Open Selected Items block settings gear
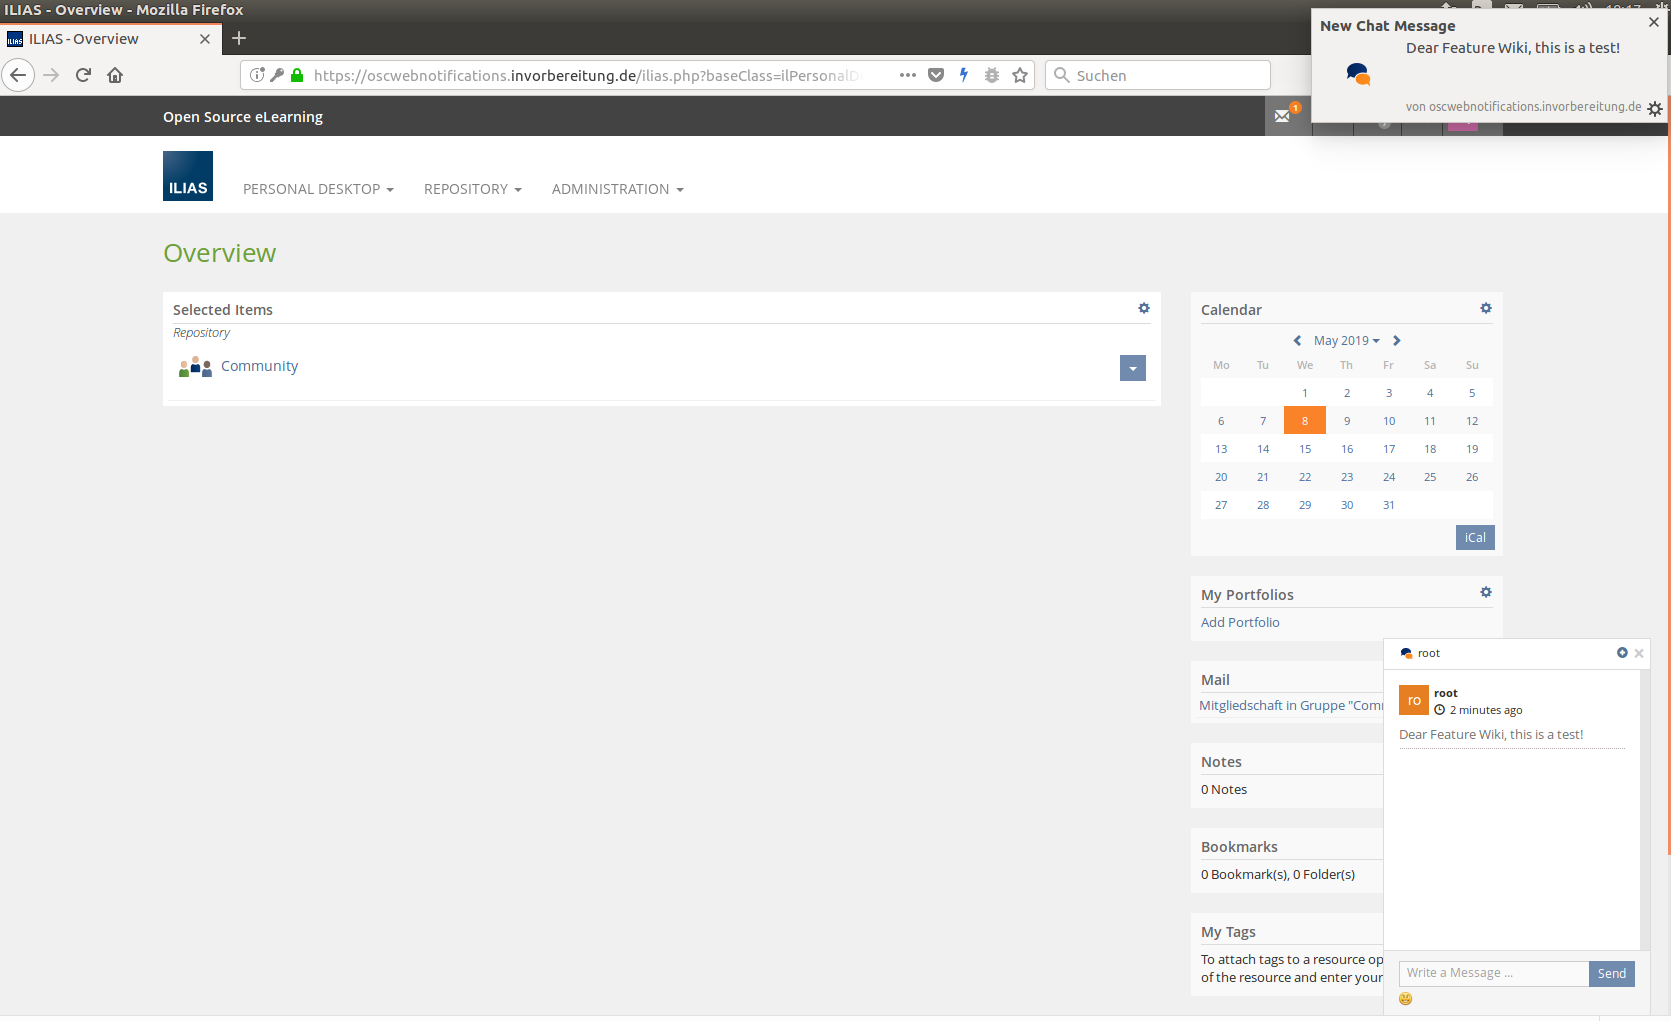This screenshot has width=1671, height=1021. [1144, 308]
